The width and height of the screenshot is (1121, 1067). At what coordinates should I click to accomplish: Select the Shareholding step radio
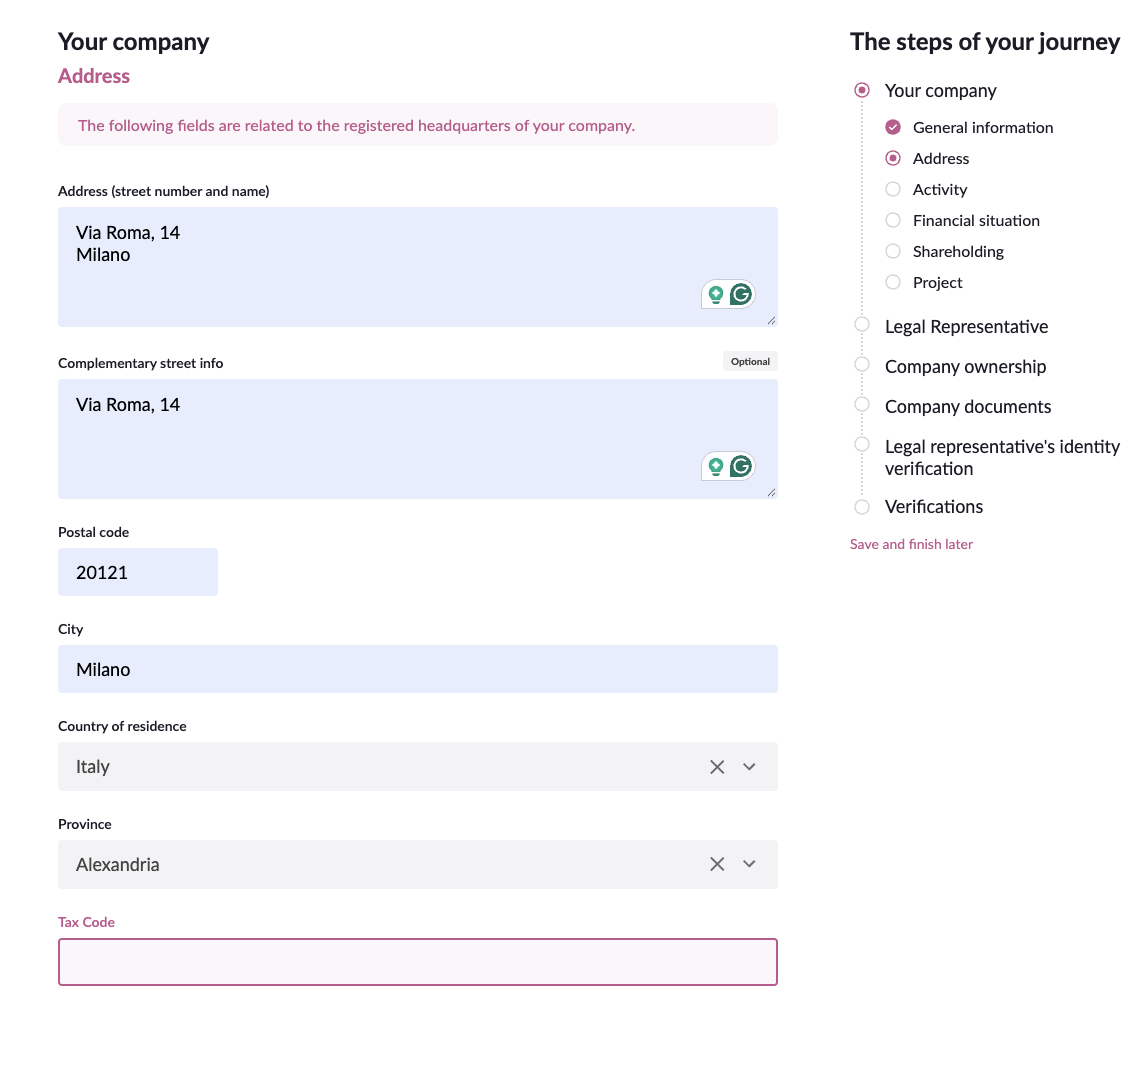893,251
